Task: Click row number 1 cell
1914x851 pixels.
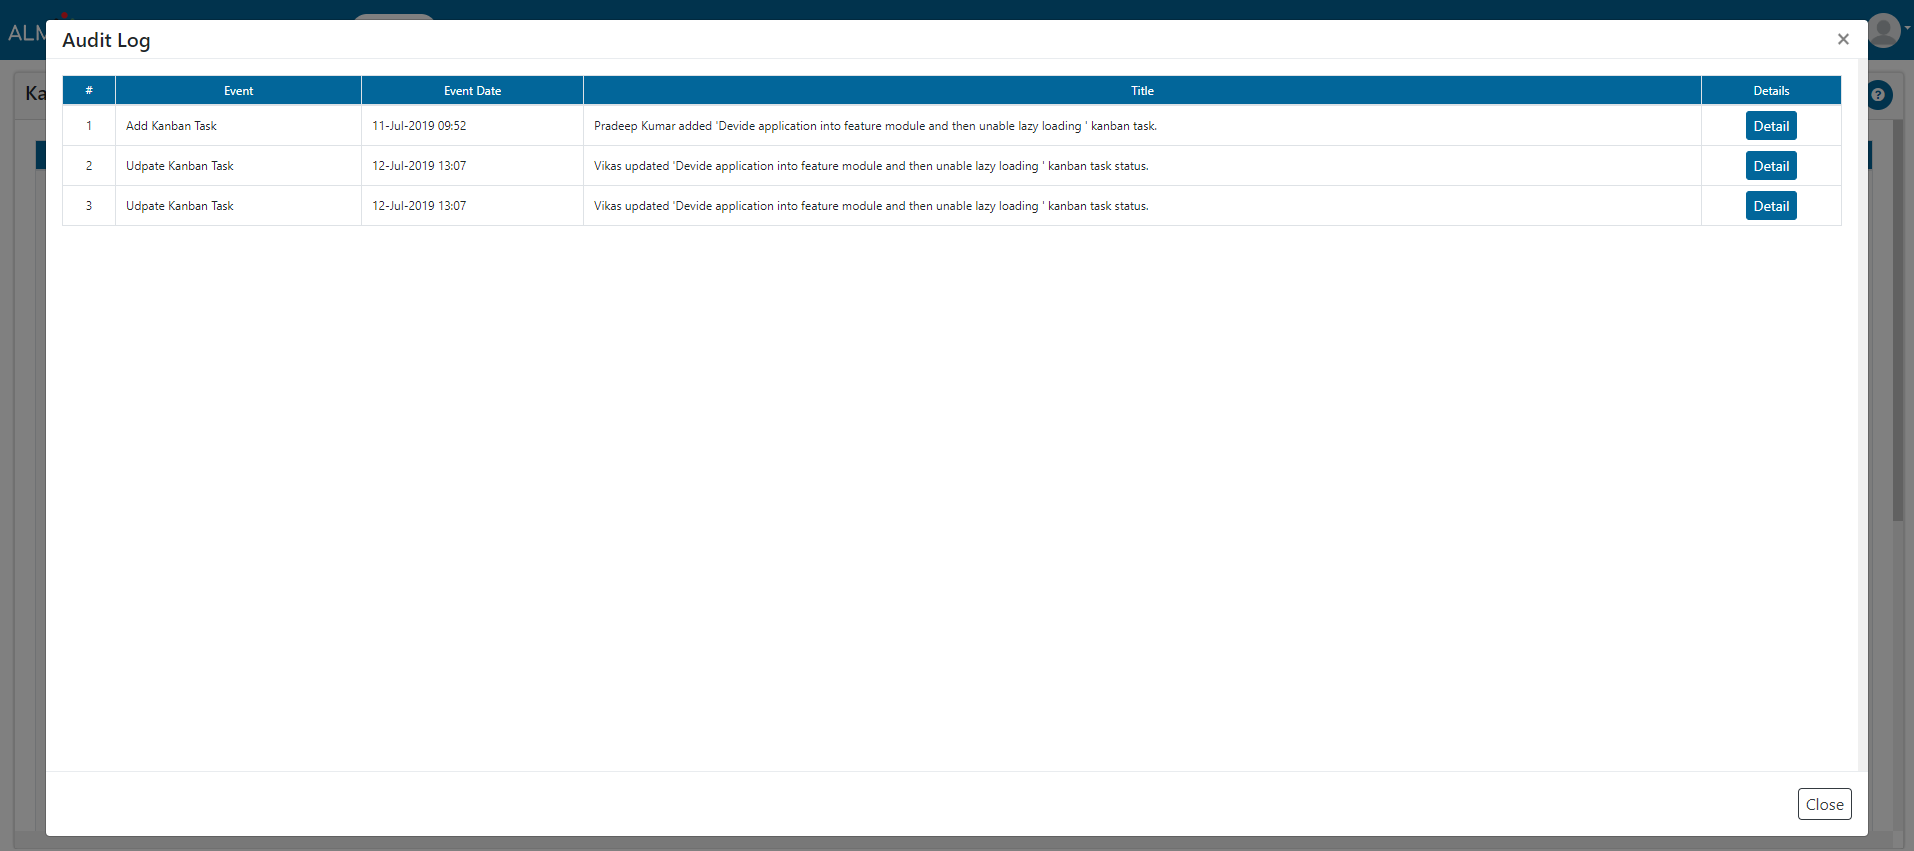Action: click(x=89, y=126)
